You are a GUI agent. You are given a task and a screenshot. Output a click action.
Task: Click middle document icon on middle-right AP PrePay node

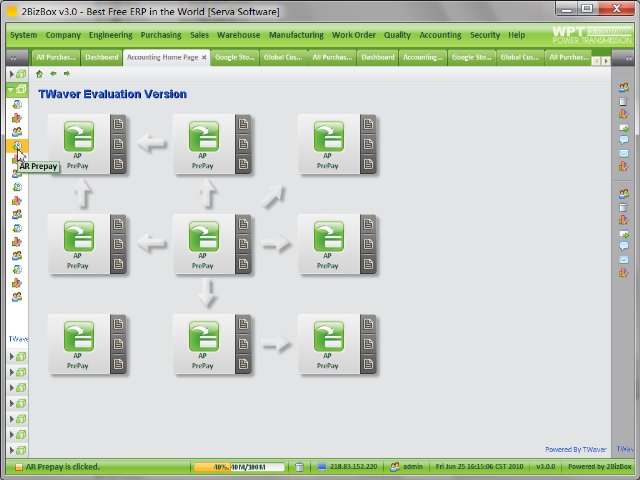click(x=368, y=244)
